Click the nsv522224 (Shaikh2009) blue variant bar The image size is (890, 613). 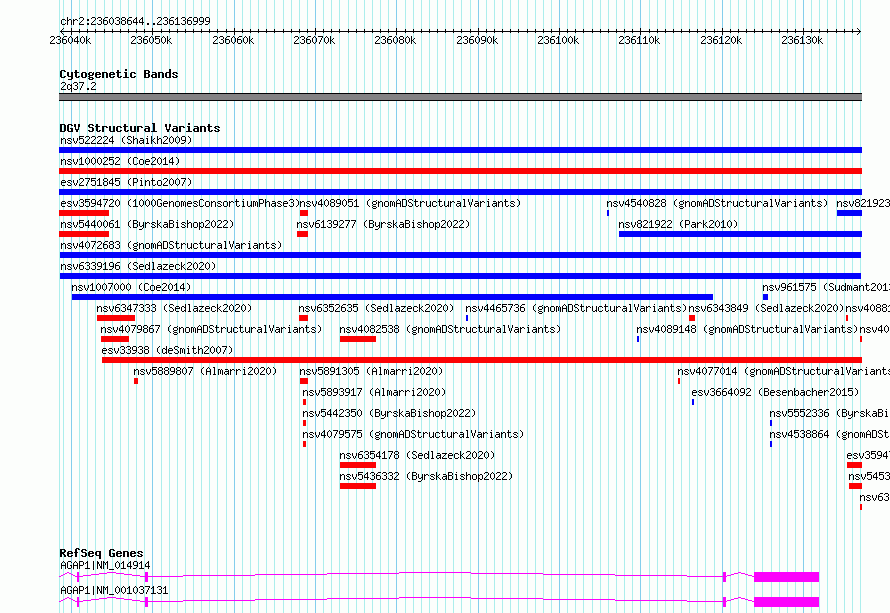(460, 150)
